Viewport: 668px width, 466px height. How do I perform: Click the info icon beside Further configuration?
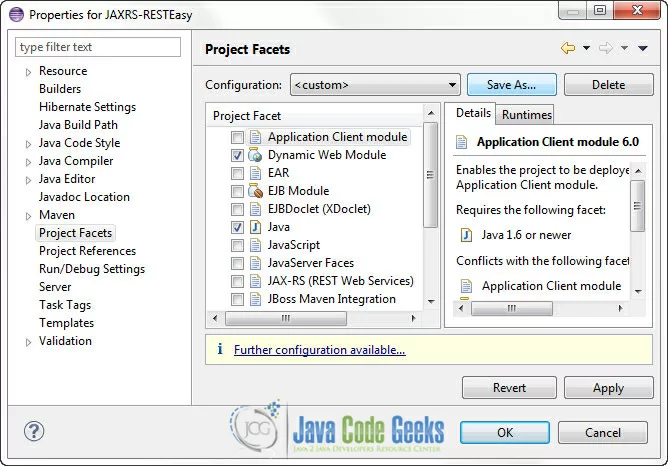[x=220, y=349]
